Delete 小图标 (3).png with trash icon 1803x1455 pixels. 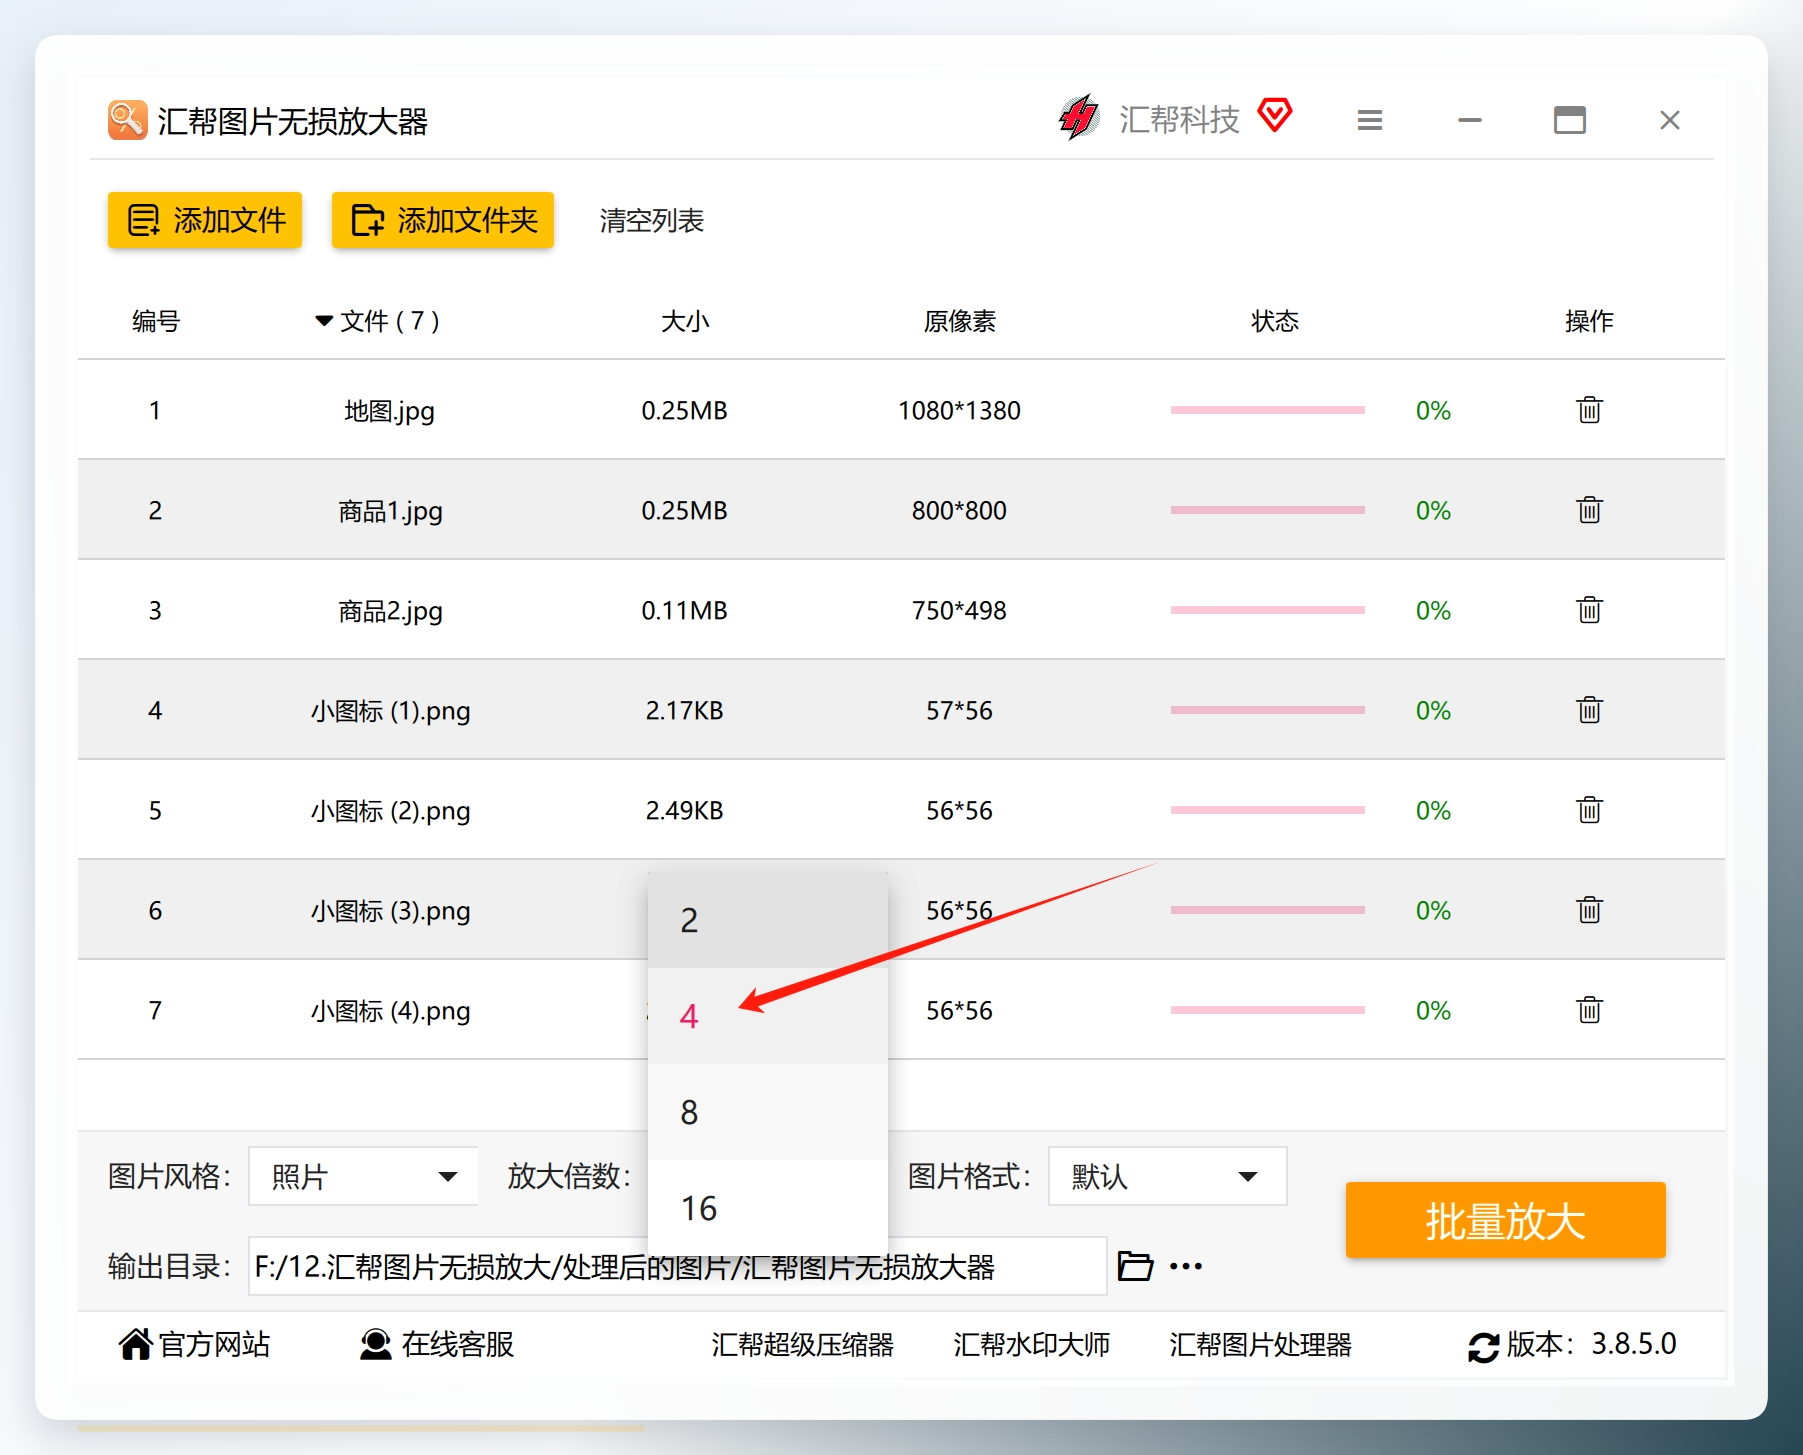1589,910
